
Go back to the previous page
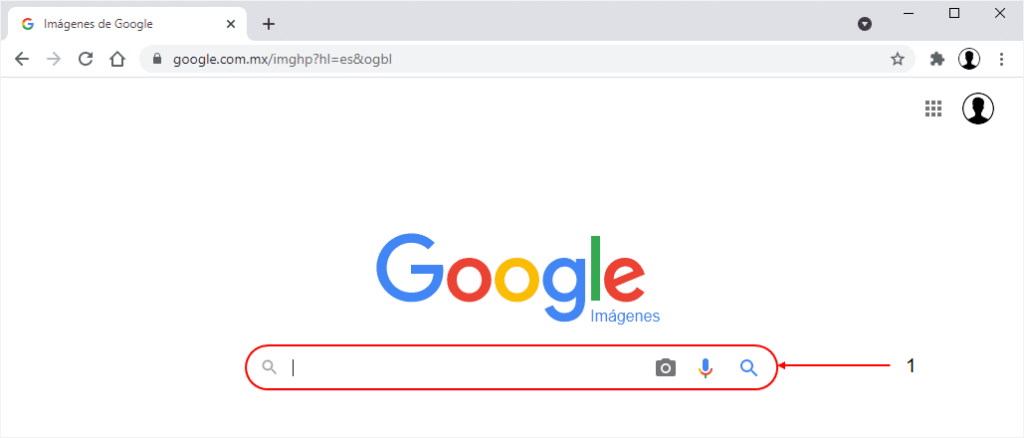pyautogui.click(x=22, y=59)
